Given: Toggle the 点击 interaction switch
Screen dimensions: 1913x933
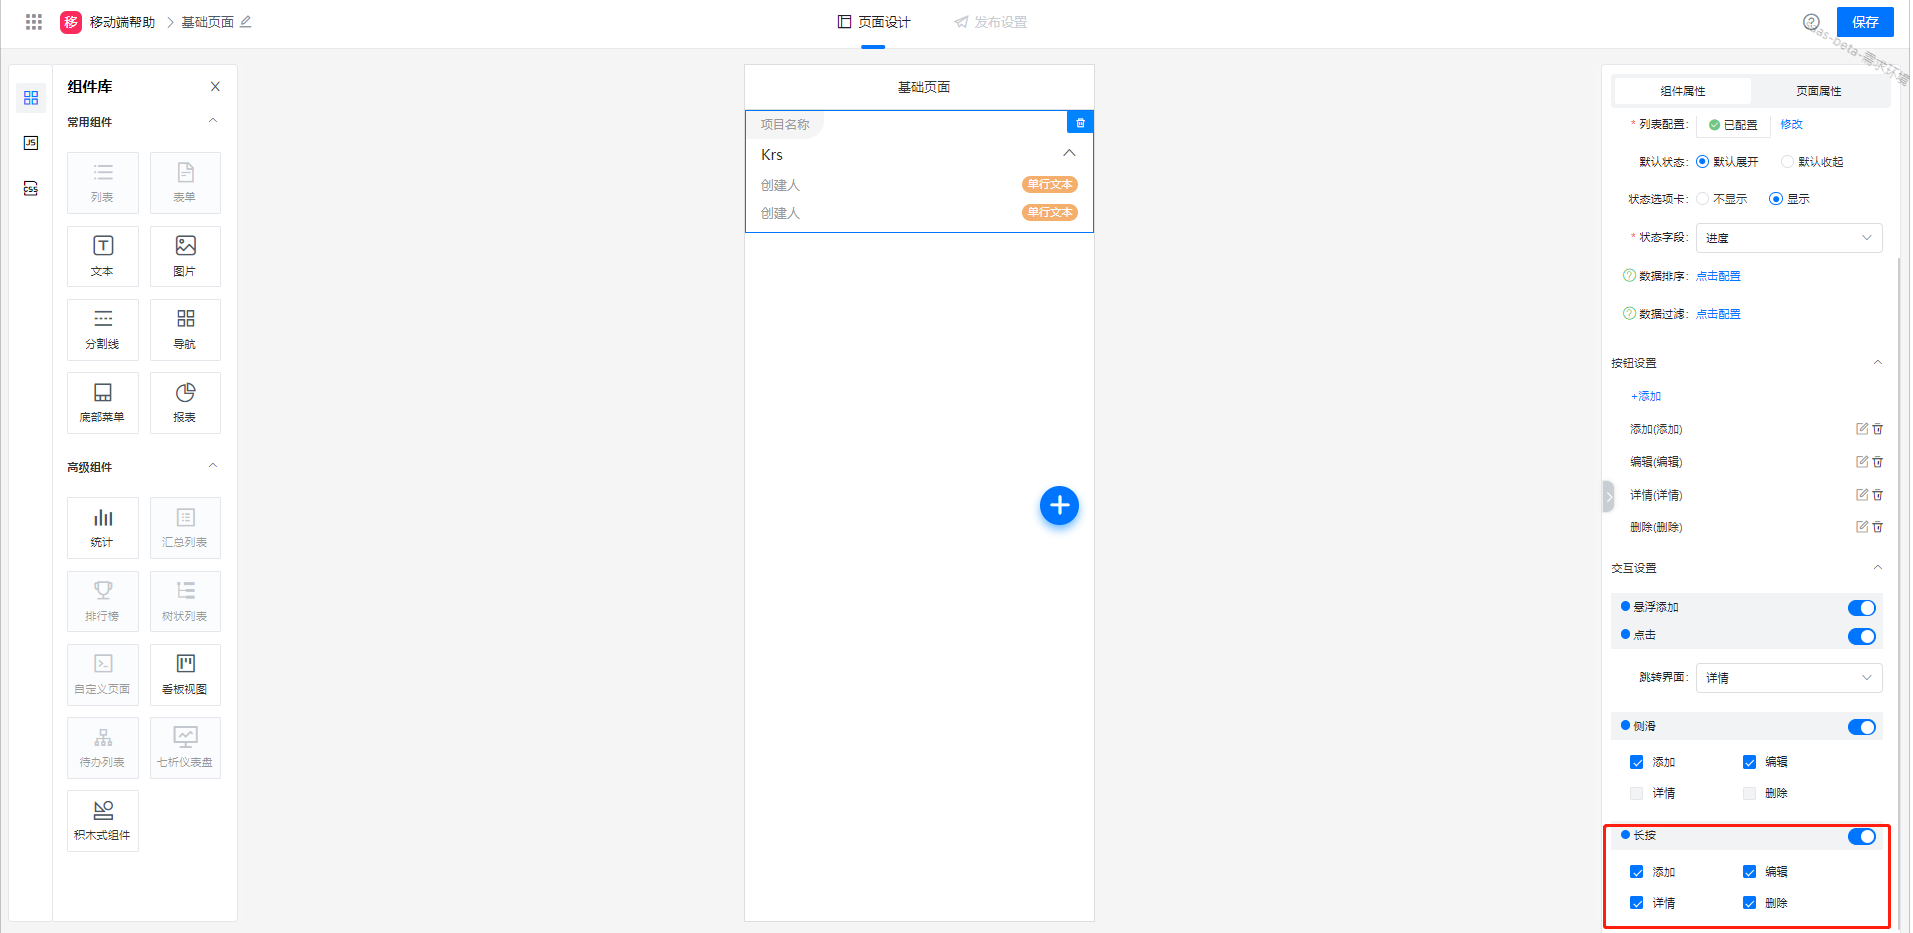Looking at the screenshot, I should (1861, 636).
